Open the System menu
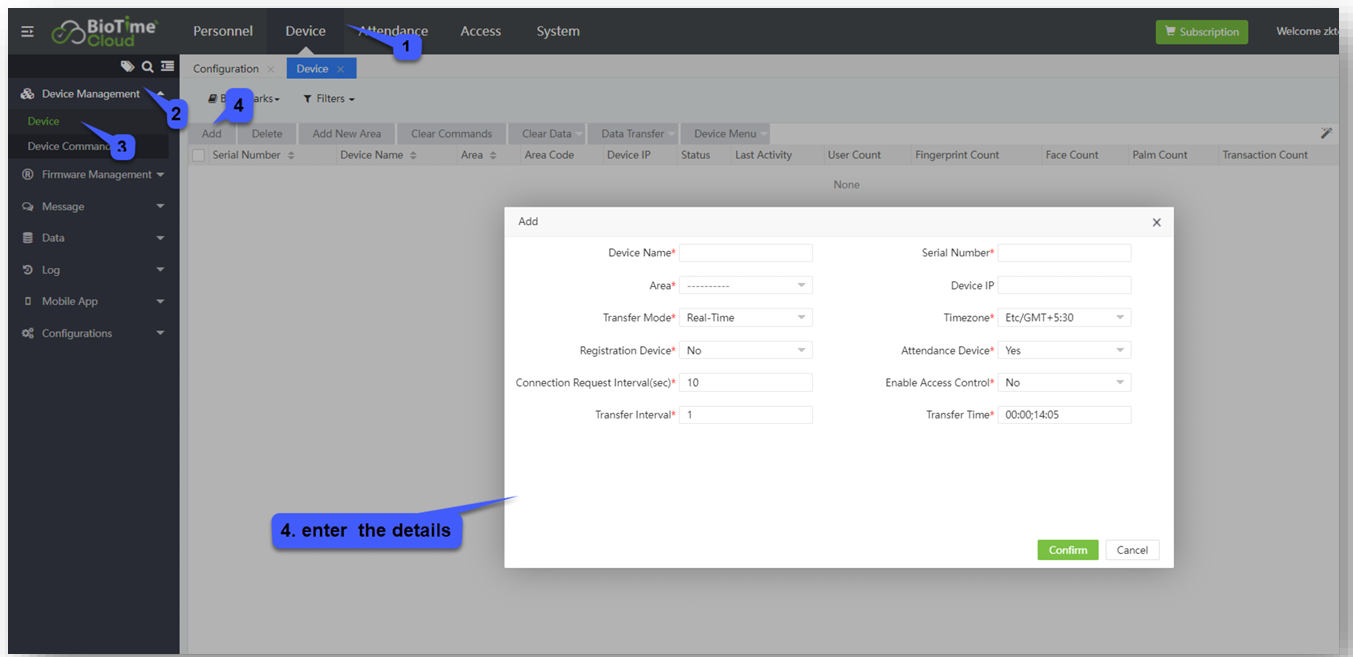 (557, 31)
